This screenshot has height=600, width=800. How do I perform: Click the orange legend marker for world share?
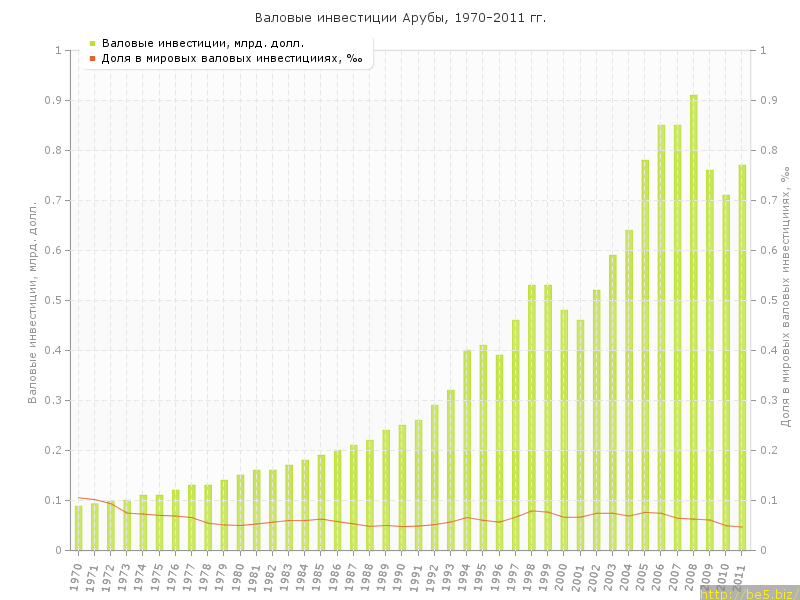pyautogui.click(x=92, y=59)
